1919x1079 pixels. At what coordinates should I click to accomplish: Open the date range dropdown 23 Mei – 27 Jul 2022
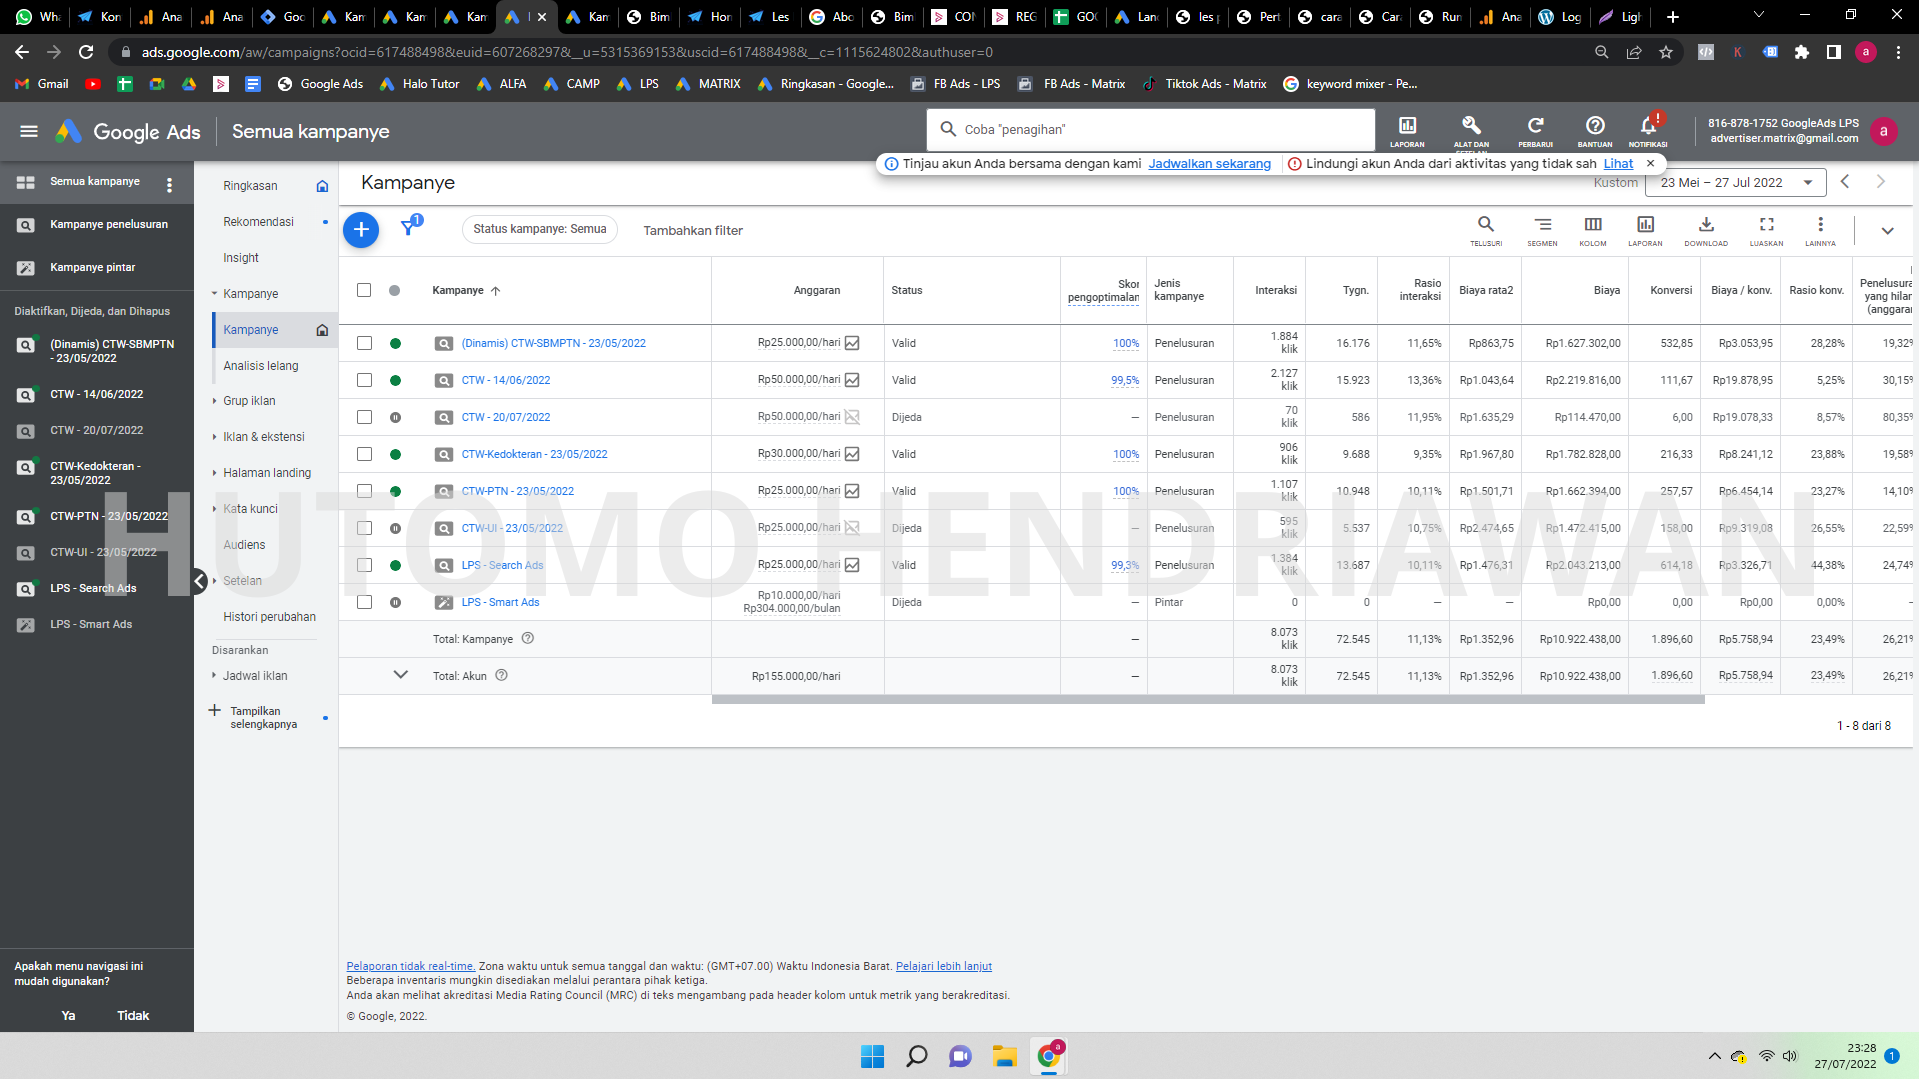[x=1735, y=183]
